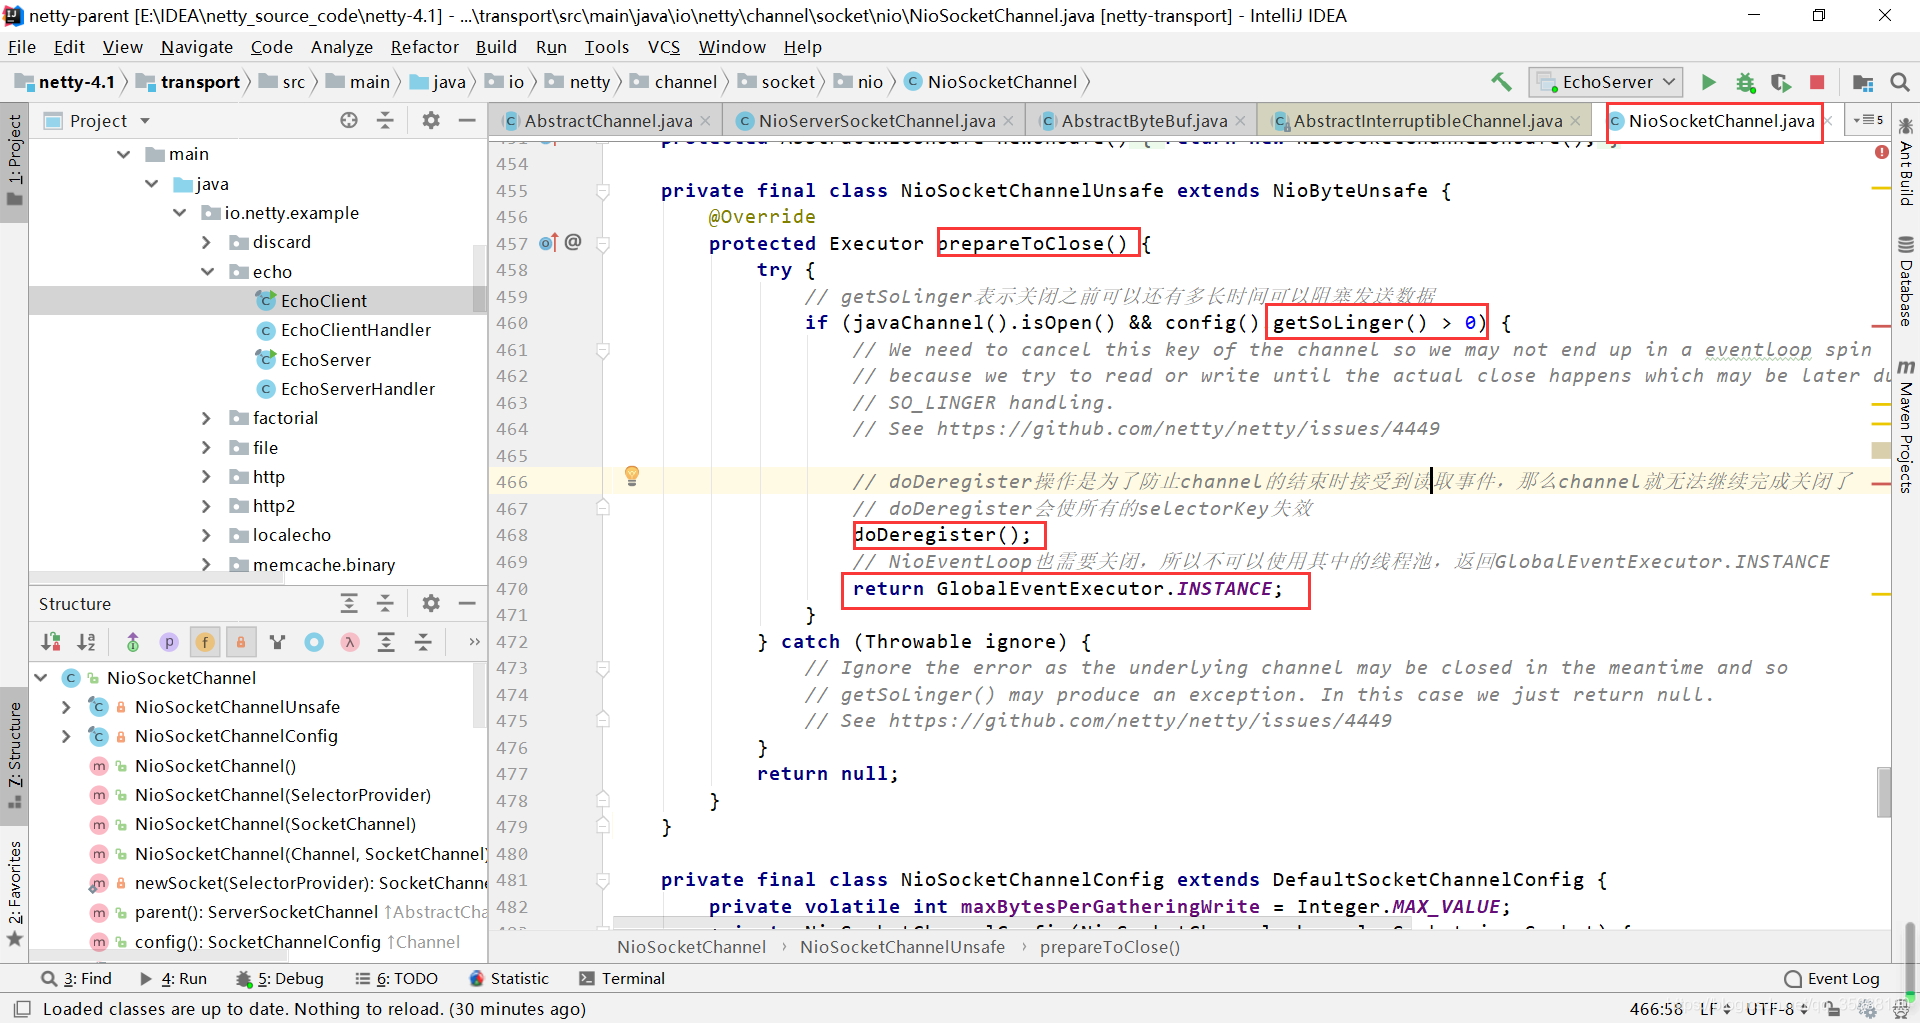Switch to AbstractByteBuf.java tab
This screenshot has width=1920, height=1023.
coord(1144,121)
